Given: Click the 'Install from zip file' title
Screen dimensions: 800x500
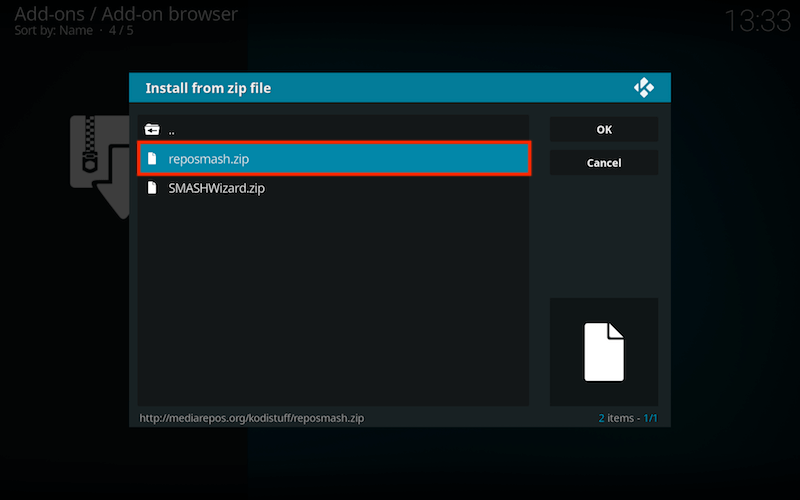Looking at the screenshot, I should pos(208,88).
